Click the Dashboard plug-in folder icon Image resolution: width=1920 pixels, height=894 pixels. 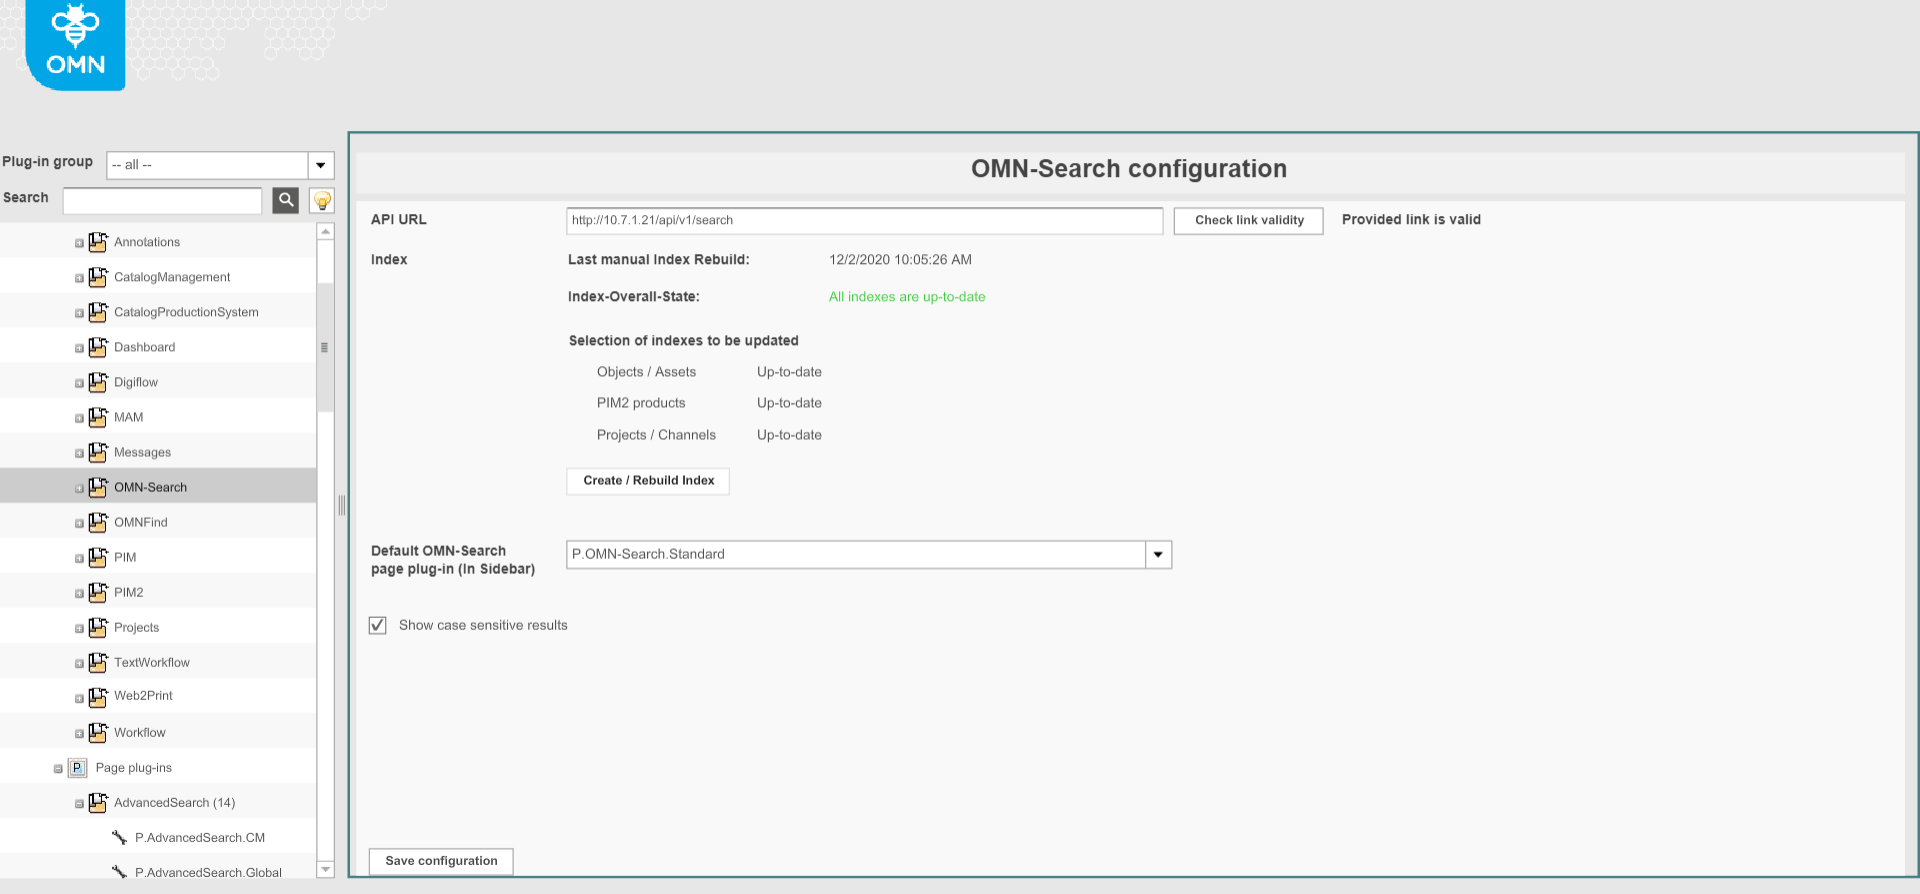(x=98, y=347)
